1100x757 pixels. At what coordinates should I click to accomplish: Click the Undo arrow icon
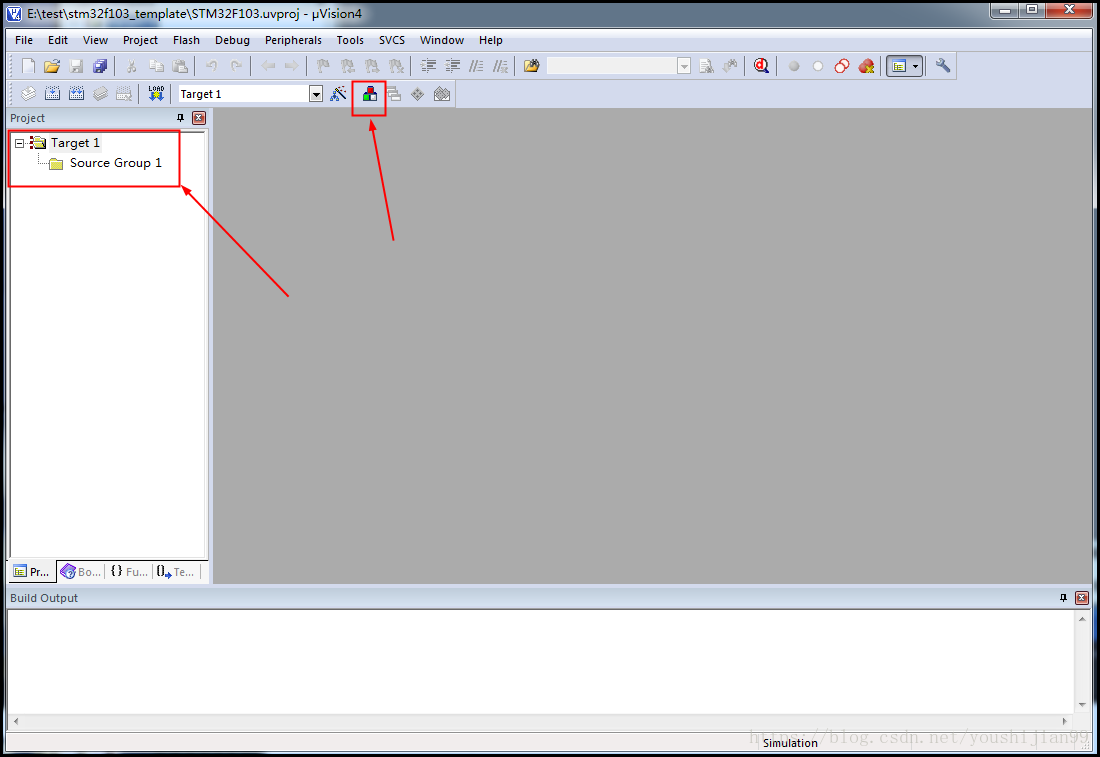pos(211,66)
